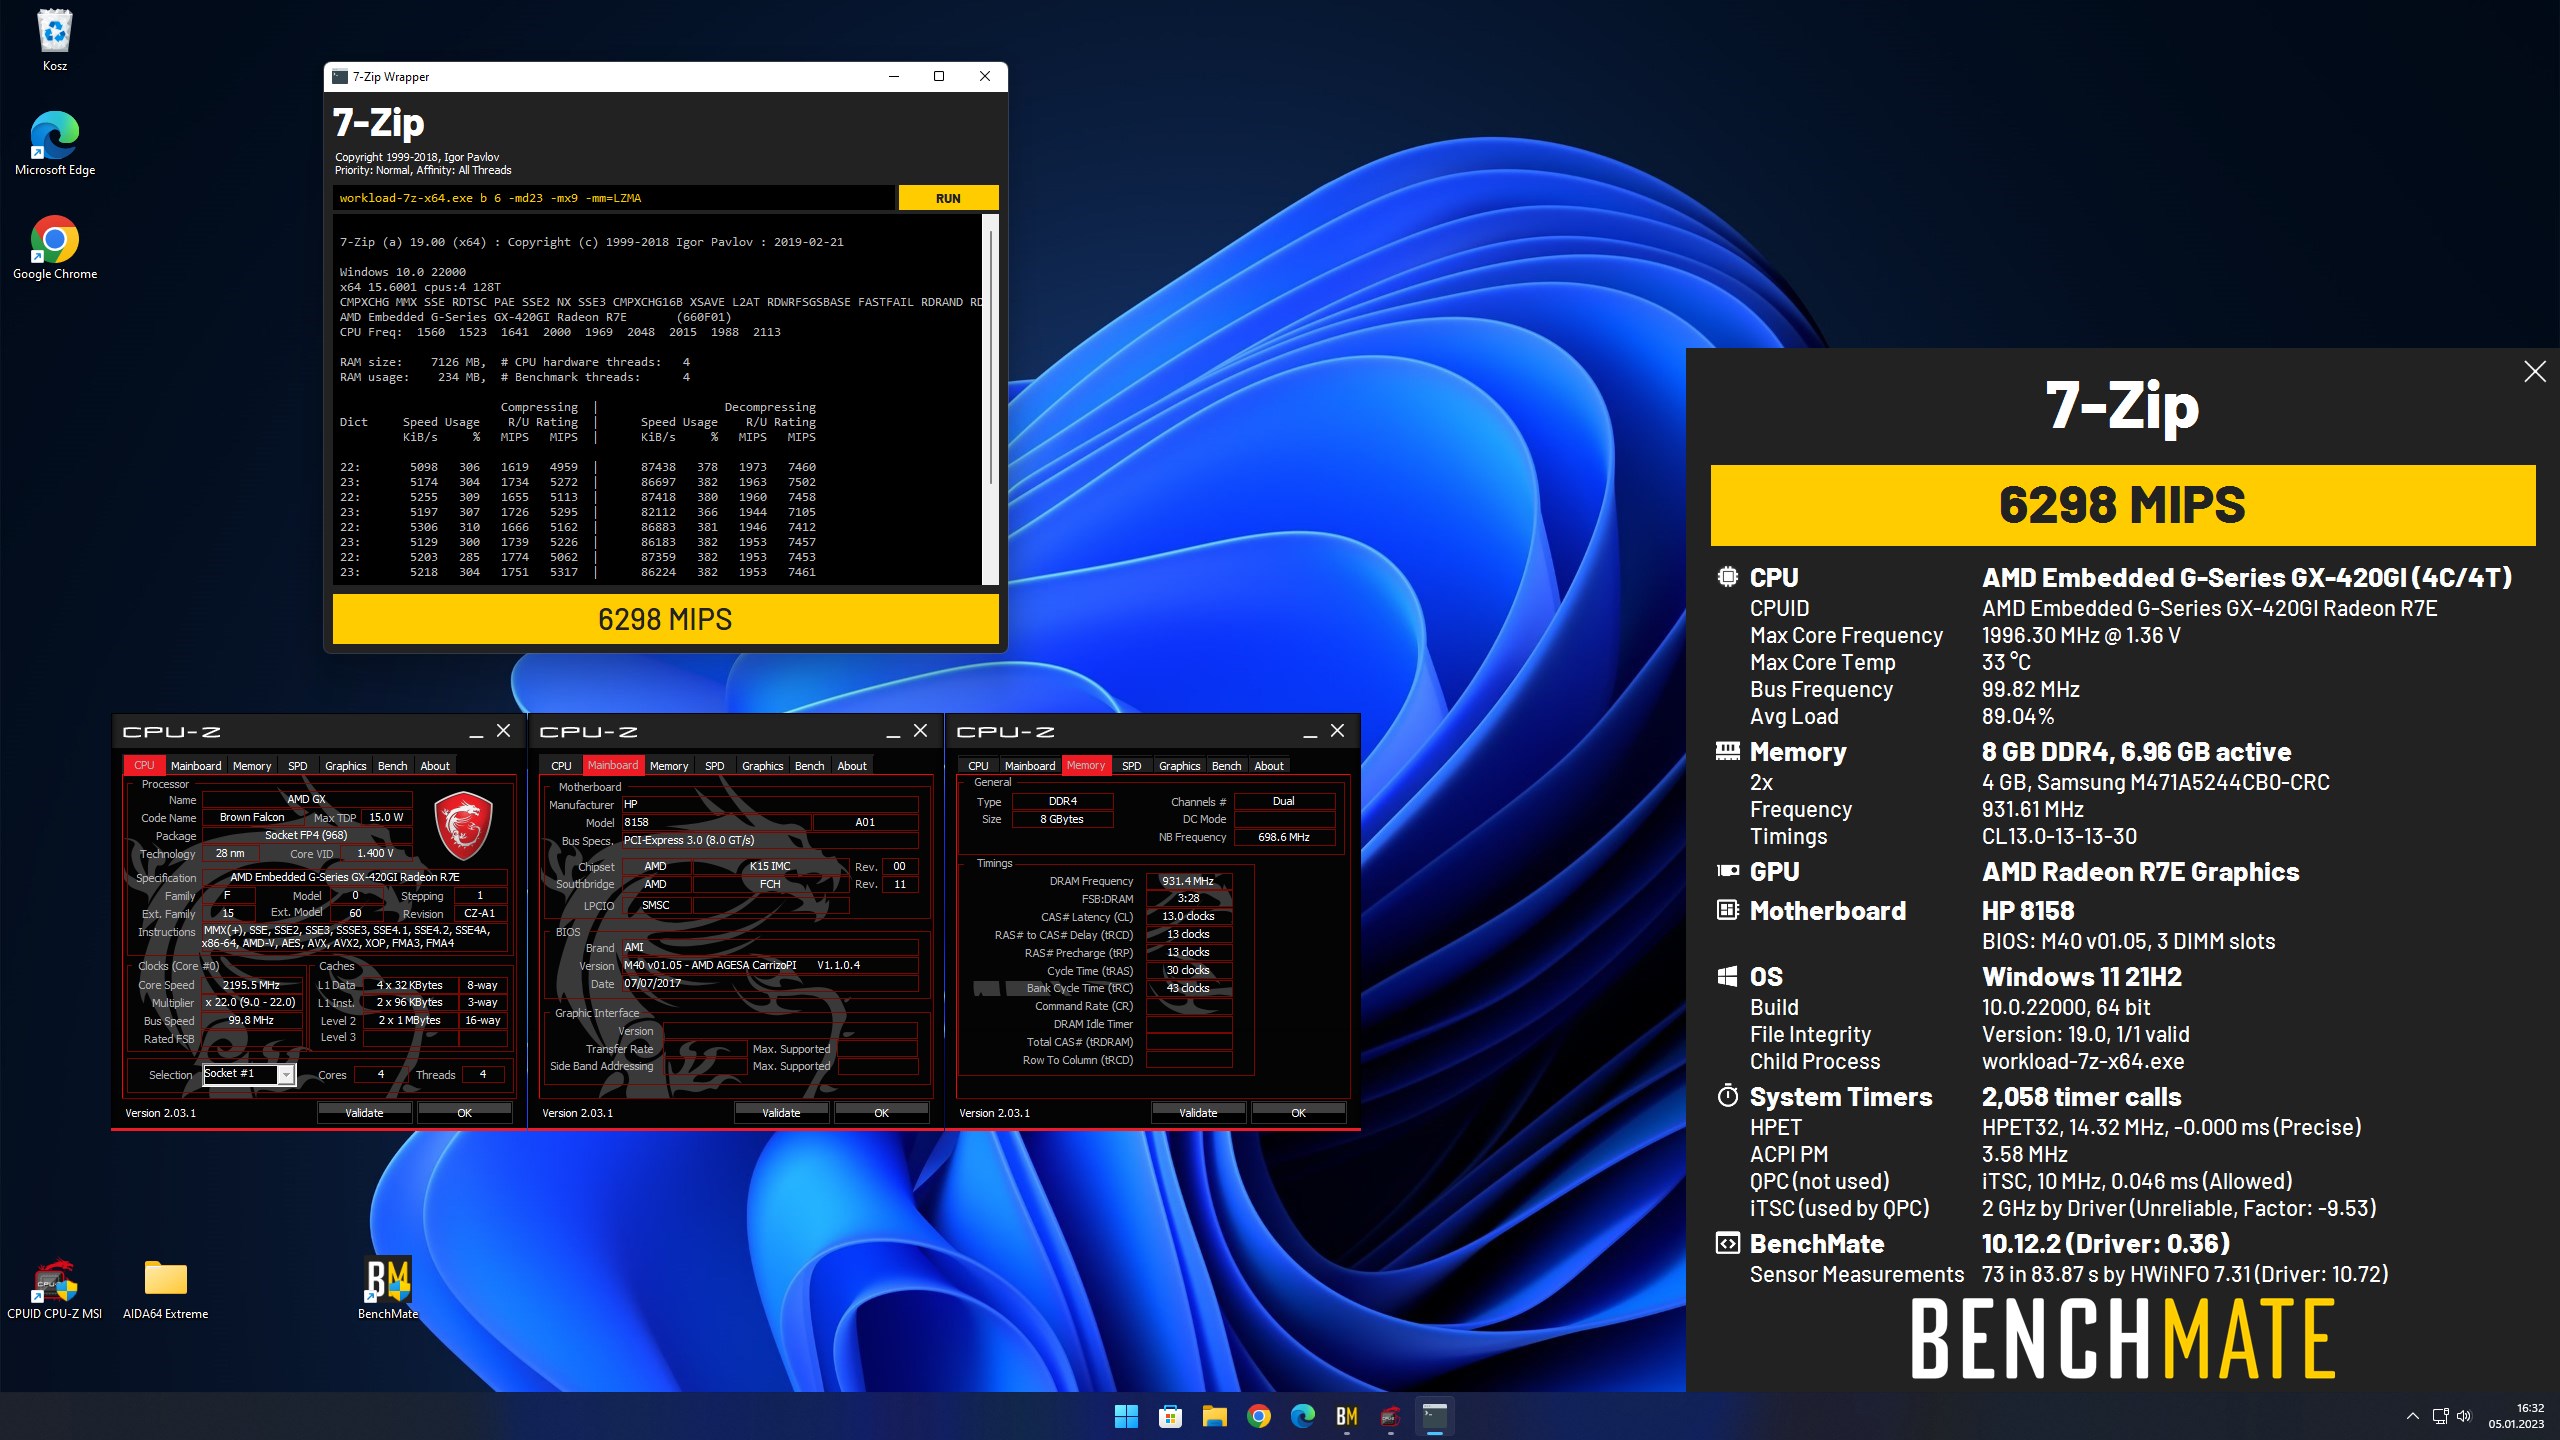Open CPU tab in Mainboard CPU-Z window
This screenshot has width=2560, height=1440.
(561, 765)
